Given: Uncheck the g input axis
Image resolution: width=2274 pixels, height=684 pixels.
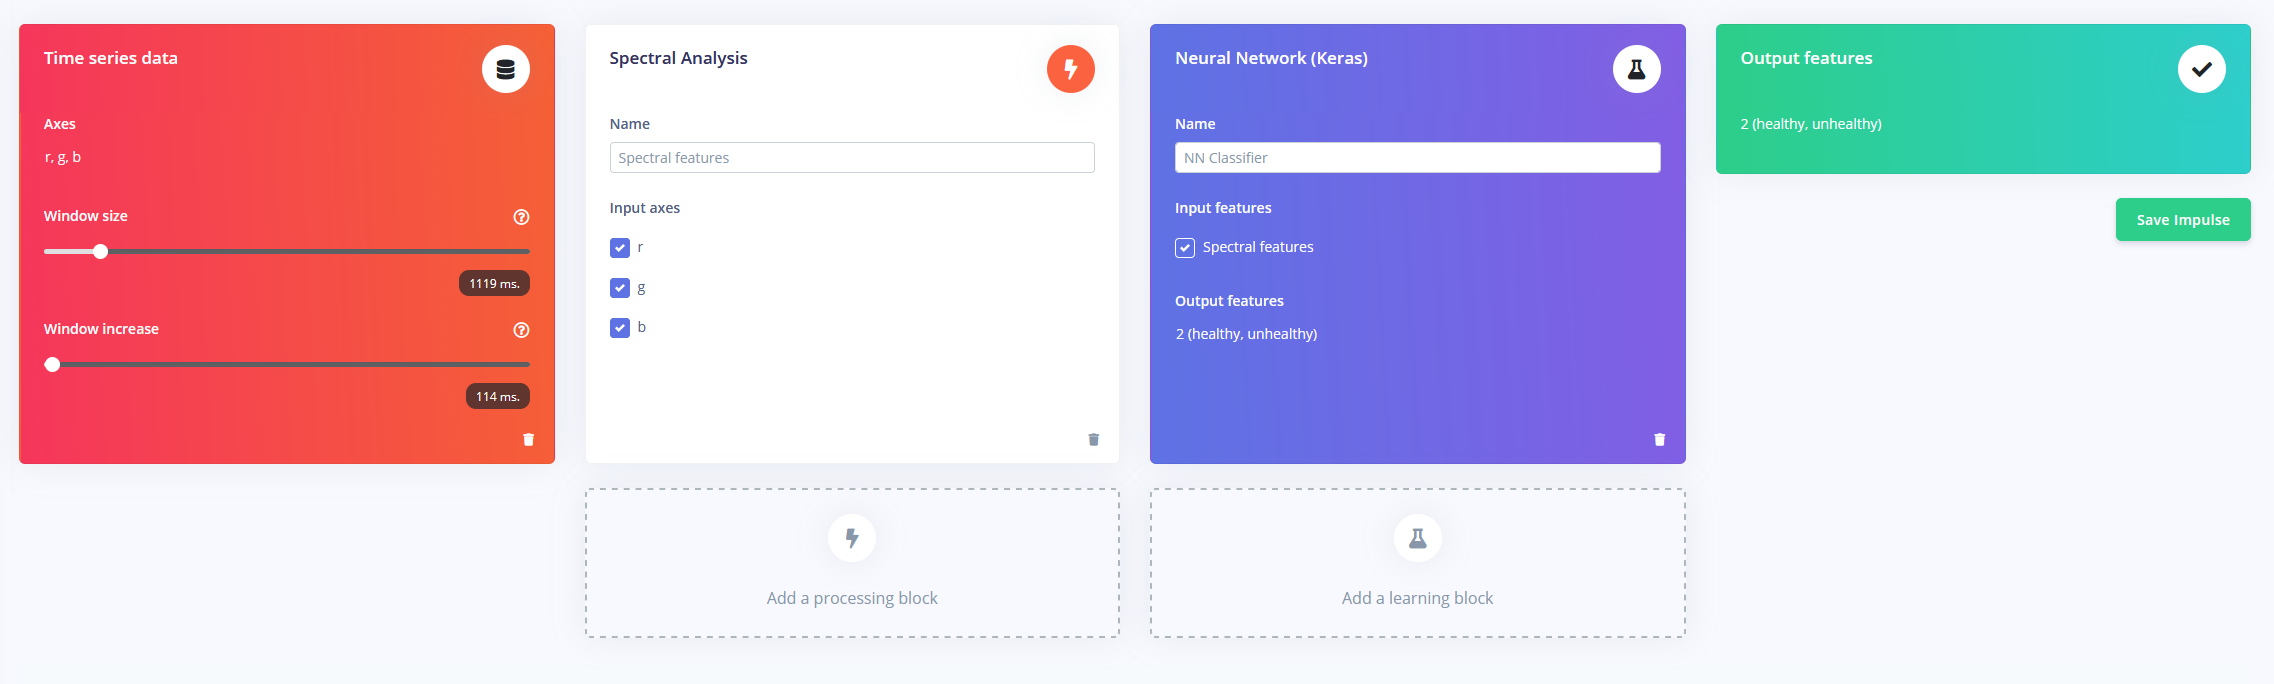Looking at the screenshot, I should [620, 288].
